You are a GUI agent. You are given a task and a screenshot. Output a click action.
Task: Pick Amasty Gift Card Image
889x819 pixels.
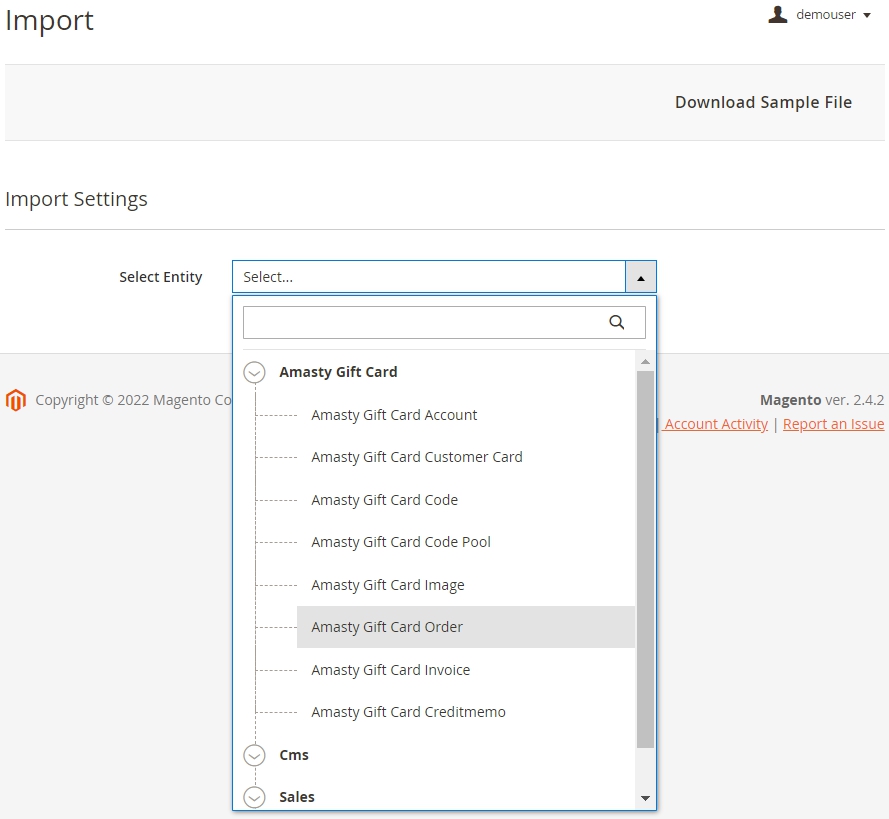point(388,585)
